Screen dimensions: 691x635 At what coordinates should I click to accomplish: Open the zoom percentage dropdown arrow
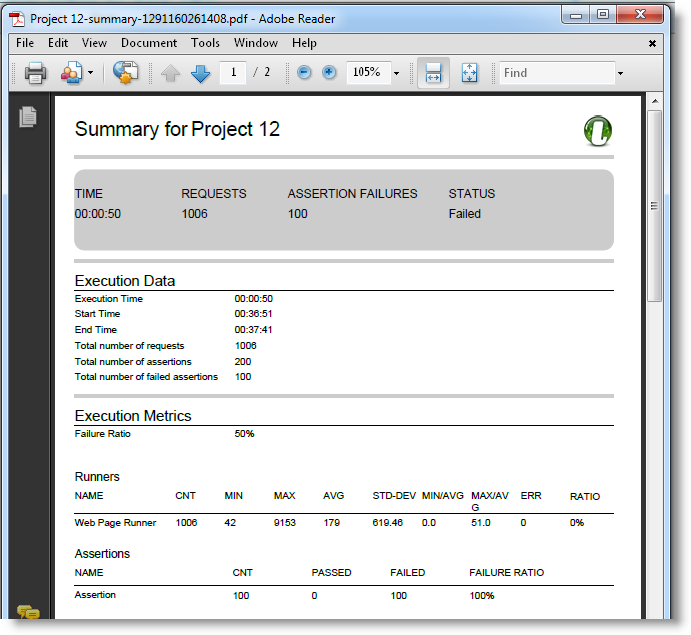pyautogui.click(x=396, y=73)
